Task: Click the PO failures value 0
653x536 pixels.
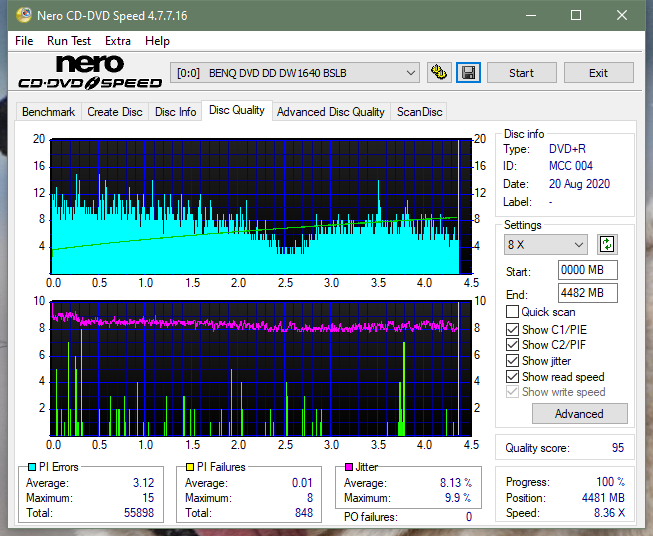Action: coord(469,517)
